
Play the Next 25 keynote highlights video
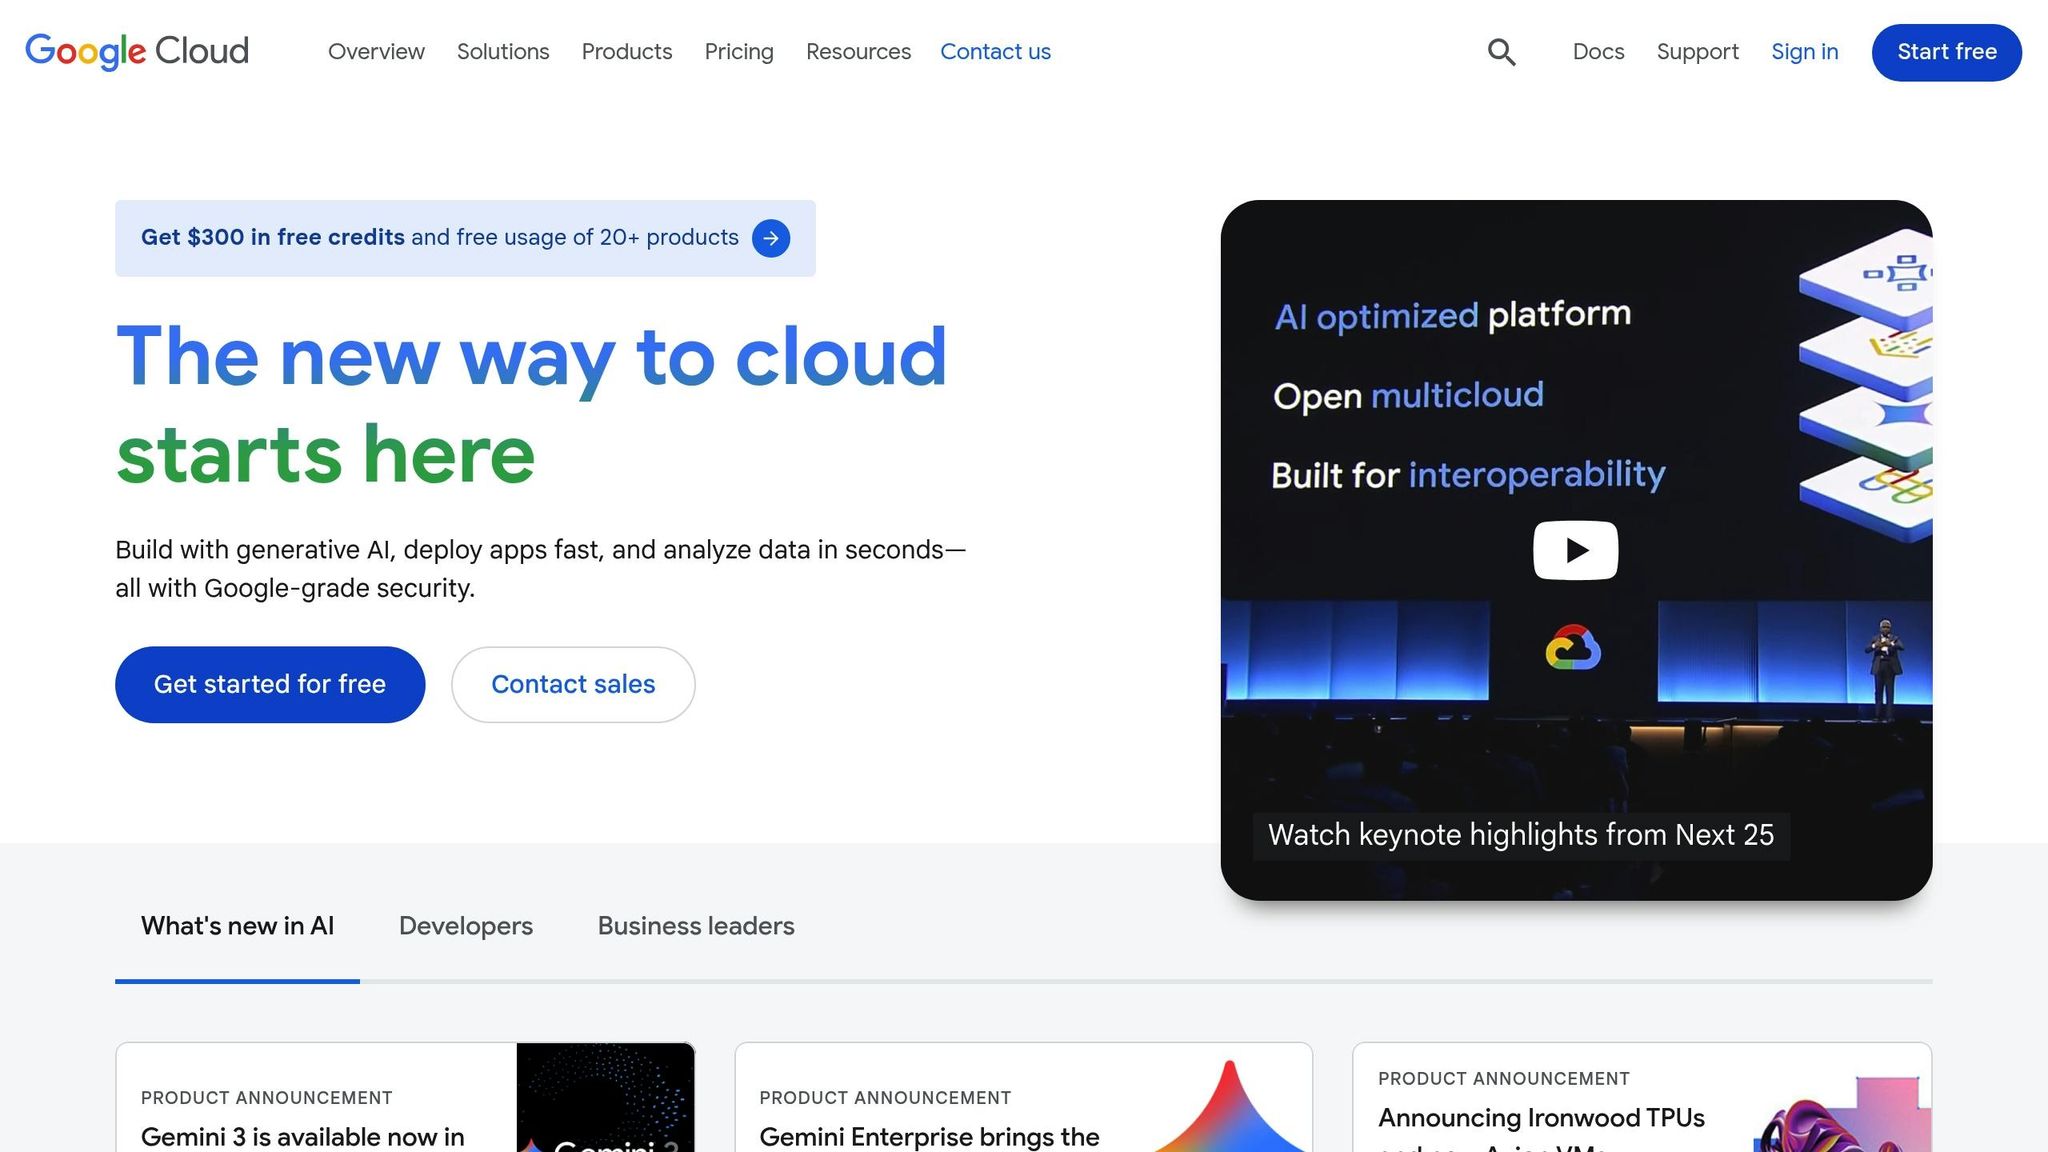[x=1574, y=549]
